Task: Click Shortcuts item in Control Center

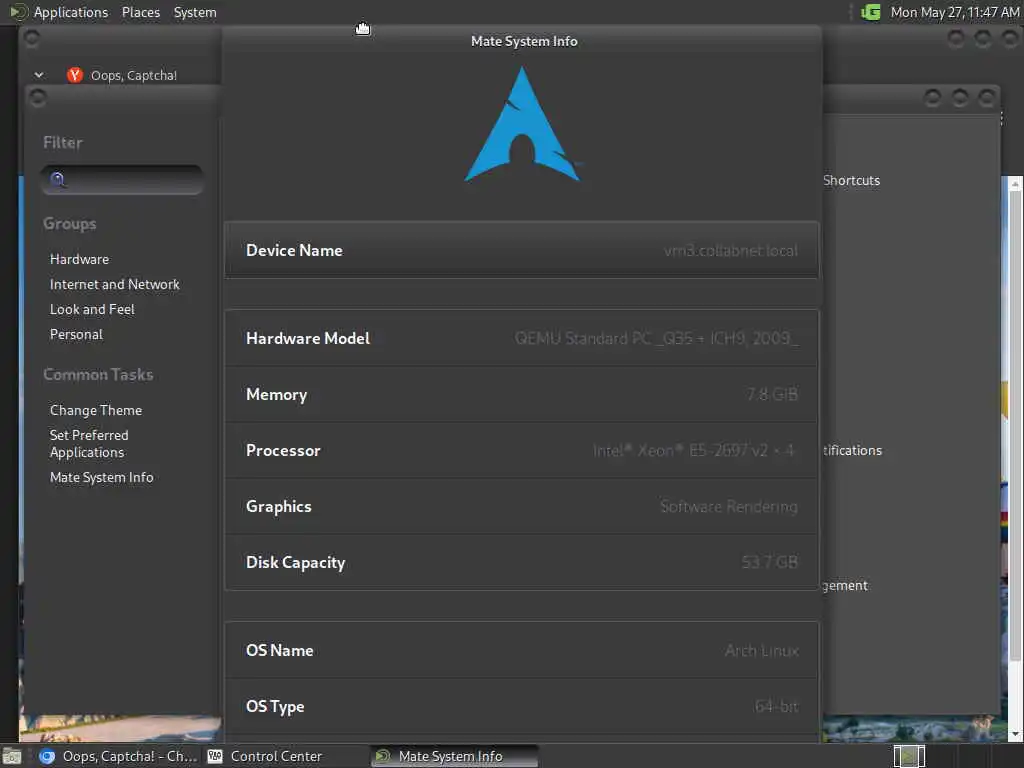Action: point(851,180)
